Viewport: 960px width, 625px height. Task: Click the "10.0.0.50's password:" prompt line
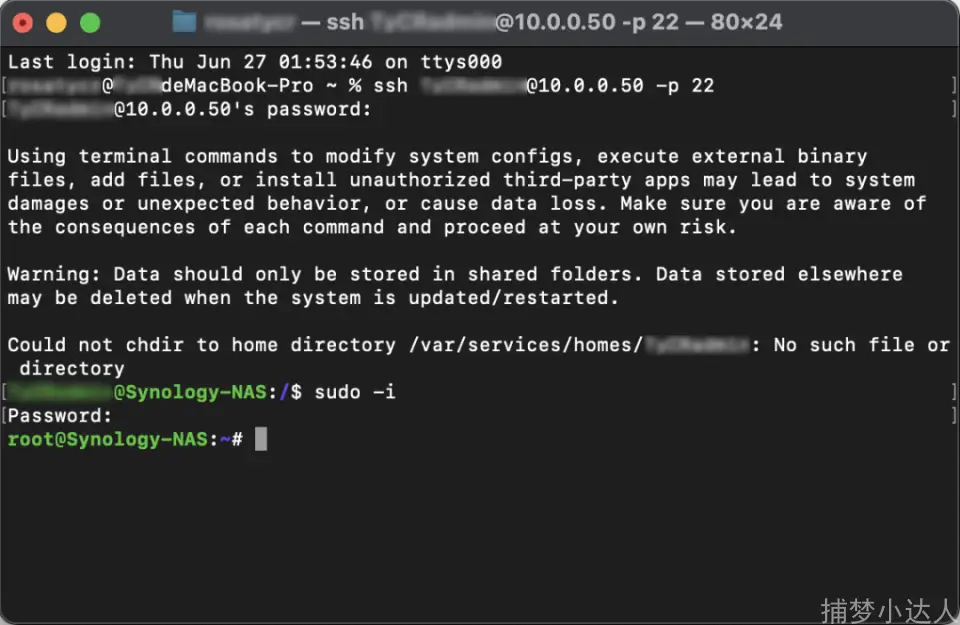(242, 110)
